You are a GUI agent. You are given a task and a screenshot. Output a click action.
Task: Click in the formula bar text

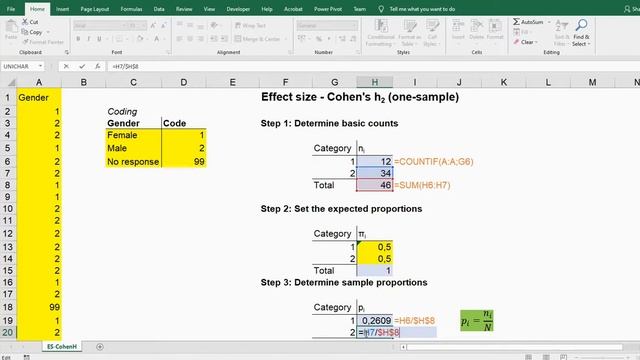click(x=125, y=66)
